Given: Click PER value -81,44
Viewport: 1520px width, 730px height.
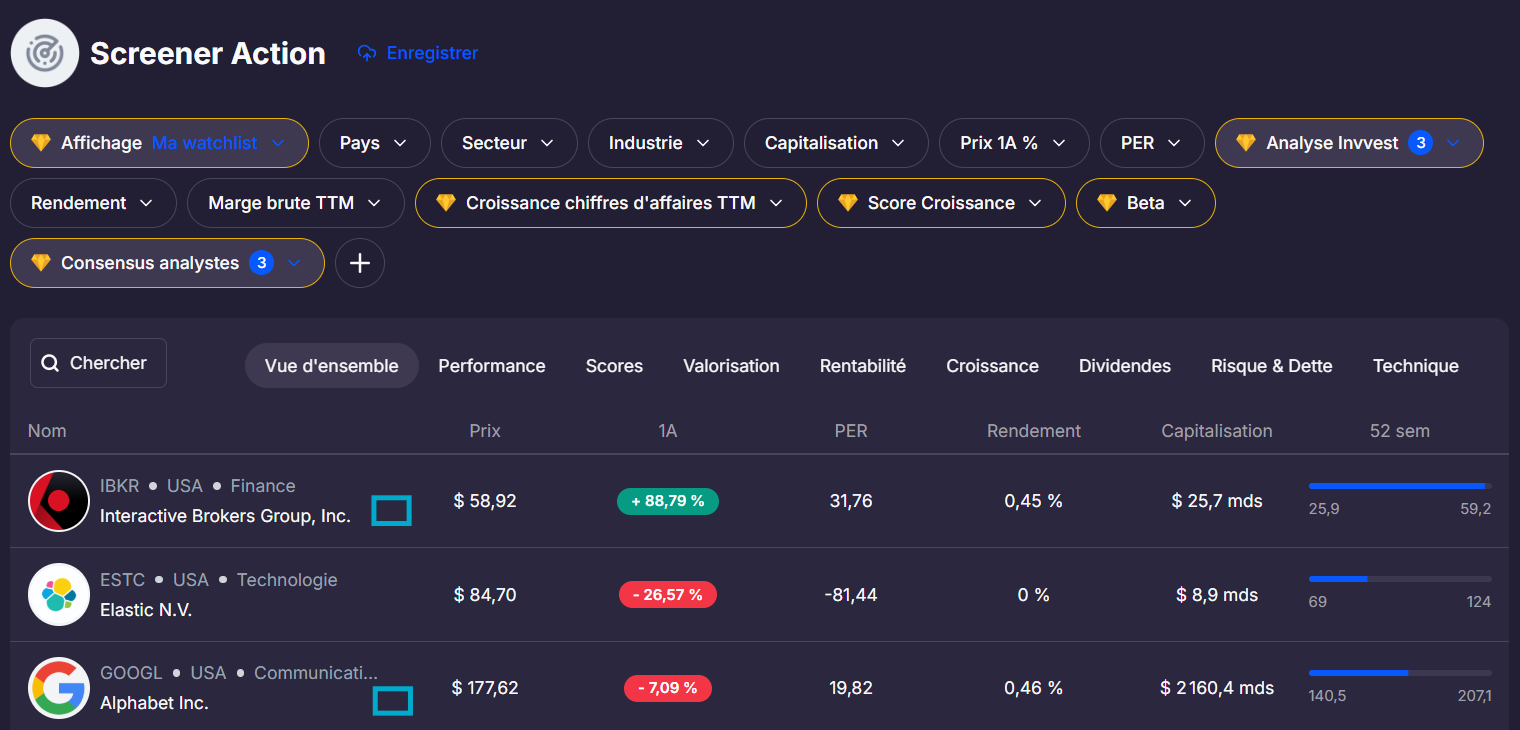Looking at the screenshot, I should coord(851,595).
